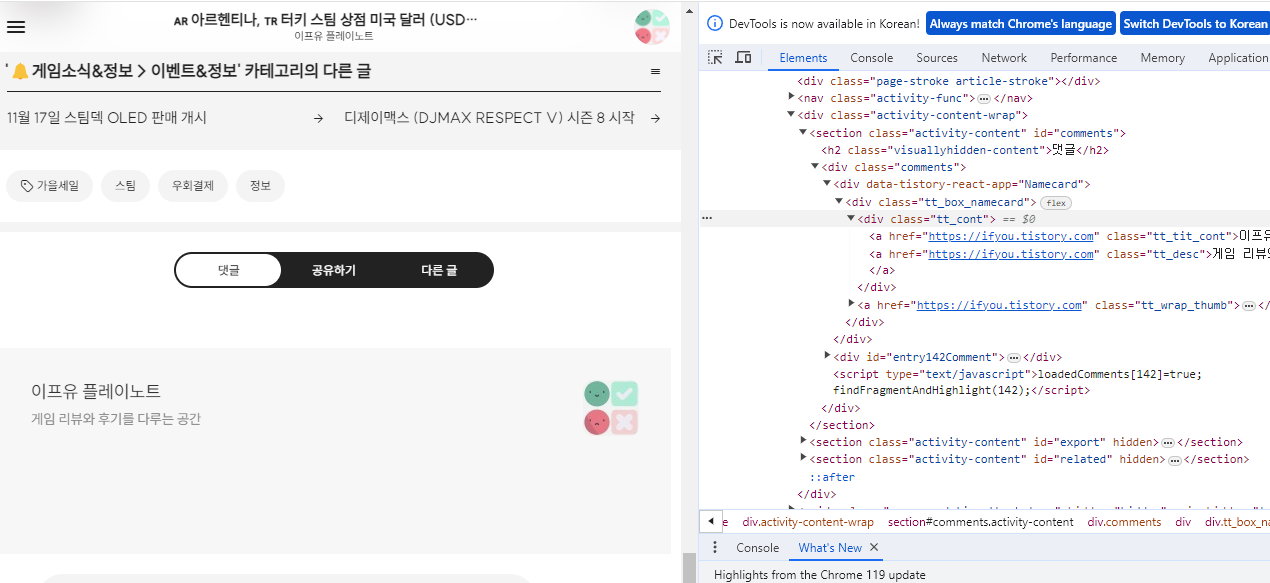Toggle the device toolbar icon
The width and height of the screenshot is (1270, 583).
(743, 58)
